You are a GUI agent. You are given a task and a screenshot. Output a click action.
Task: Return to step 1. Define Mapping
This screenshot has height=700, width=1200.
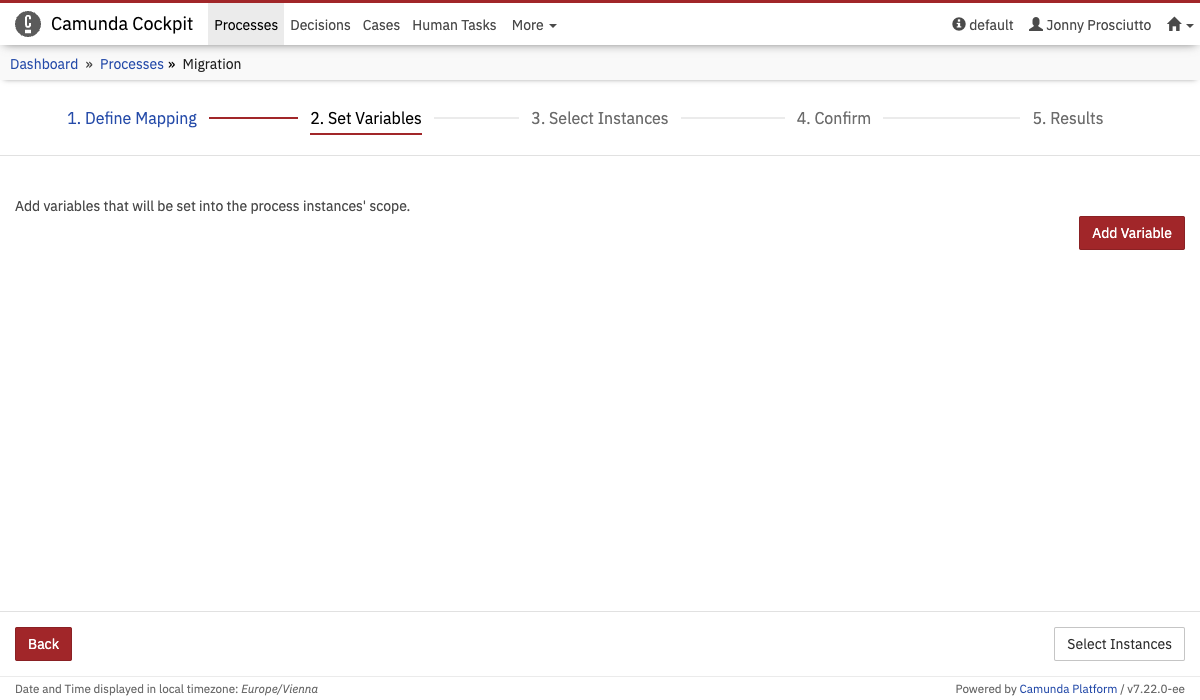pos(131,118)
